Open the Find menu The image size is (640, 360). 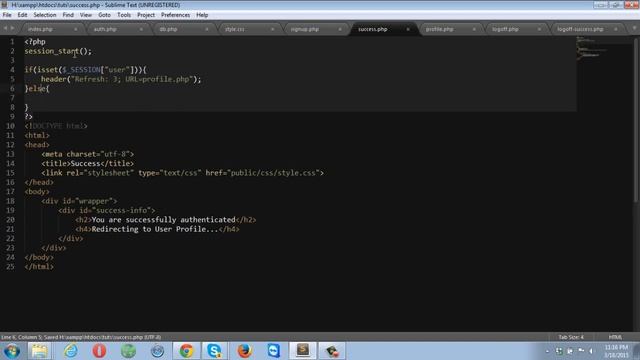tap(68, 15)
